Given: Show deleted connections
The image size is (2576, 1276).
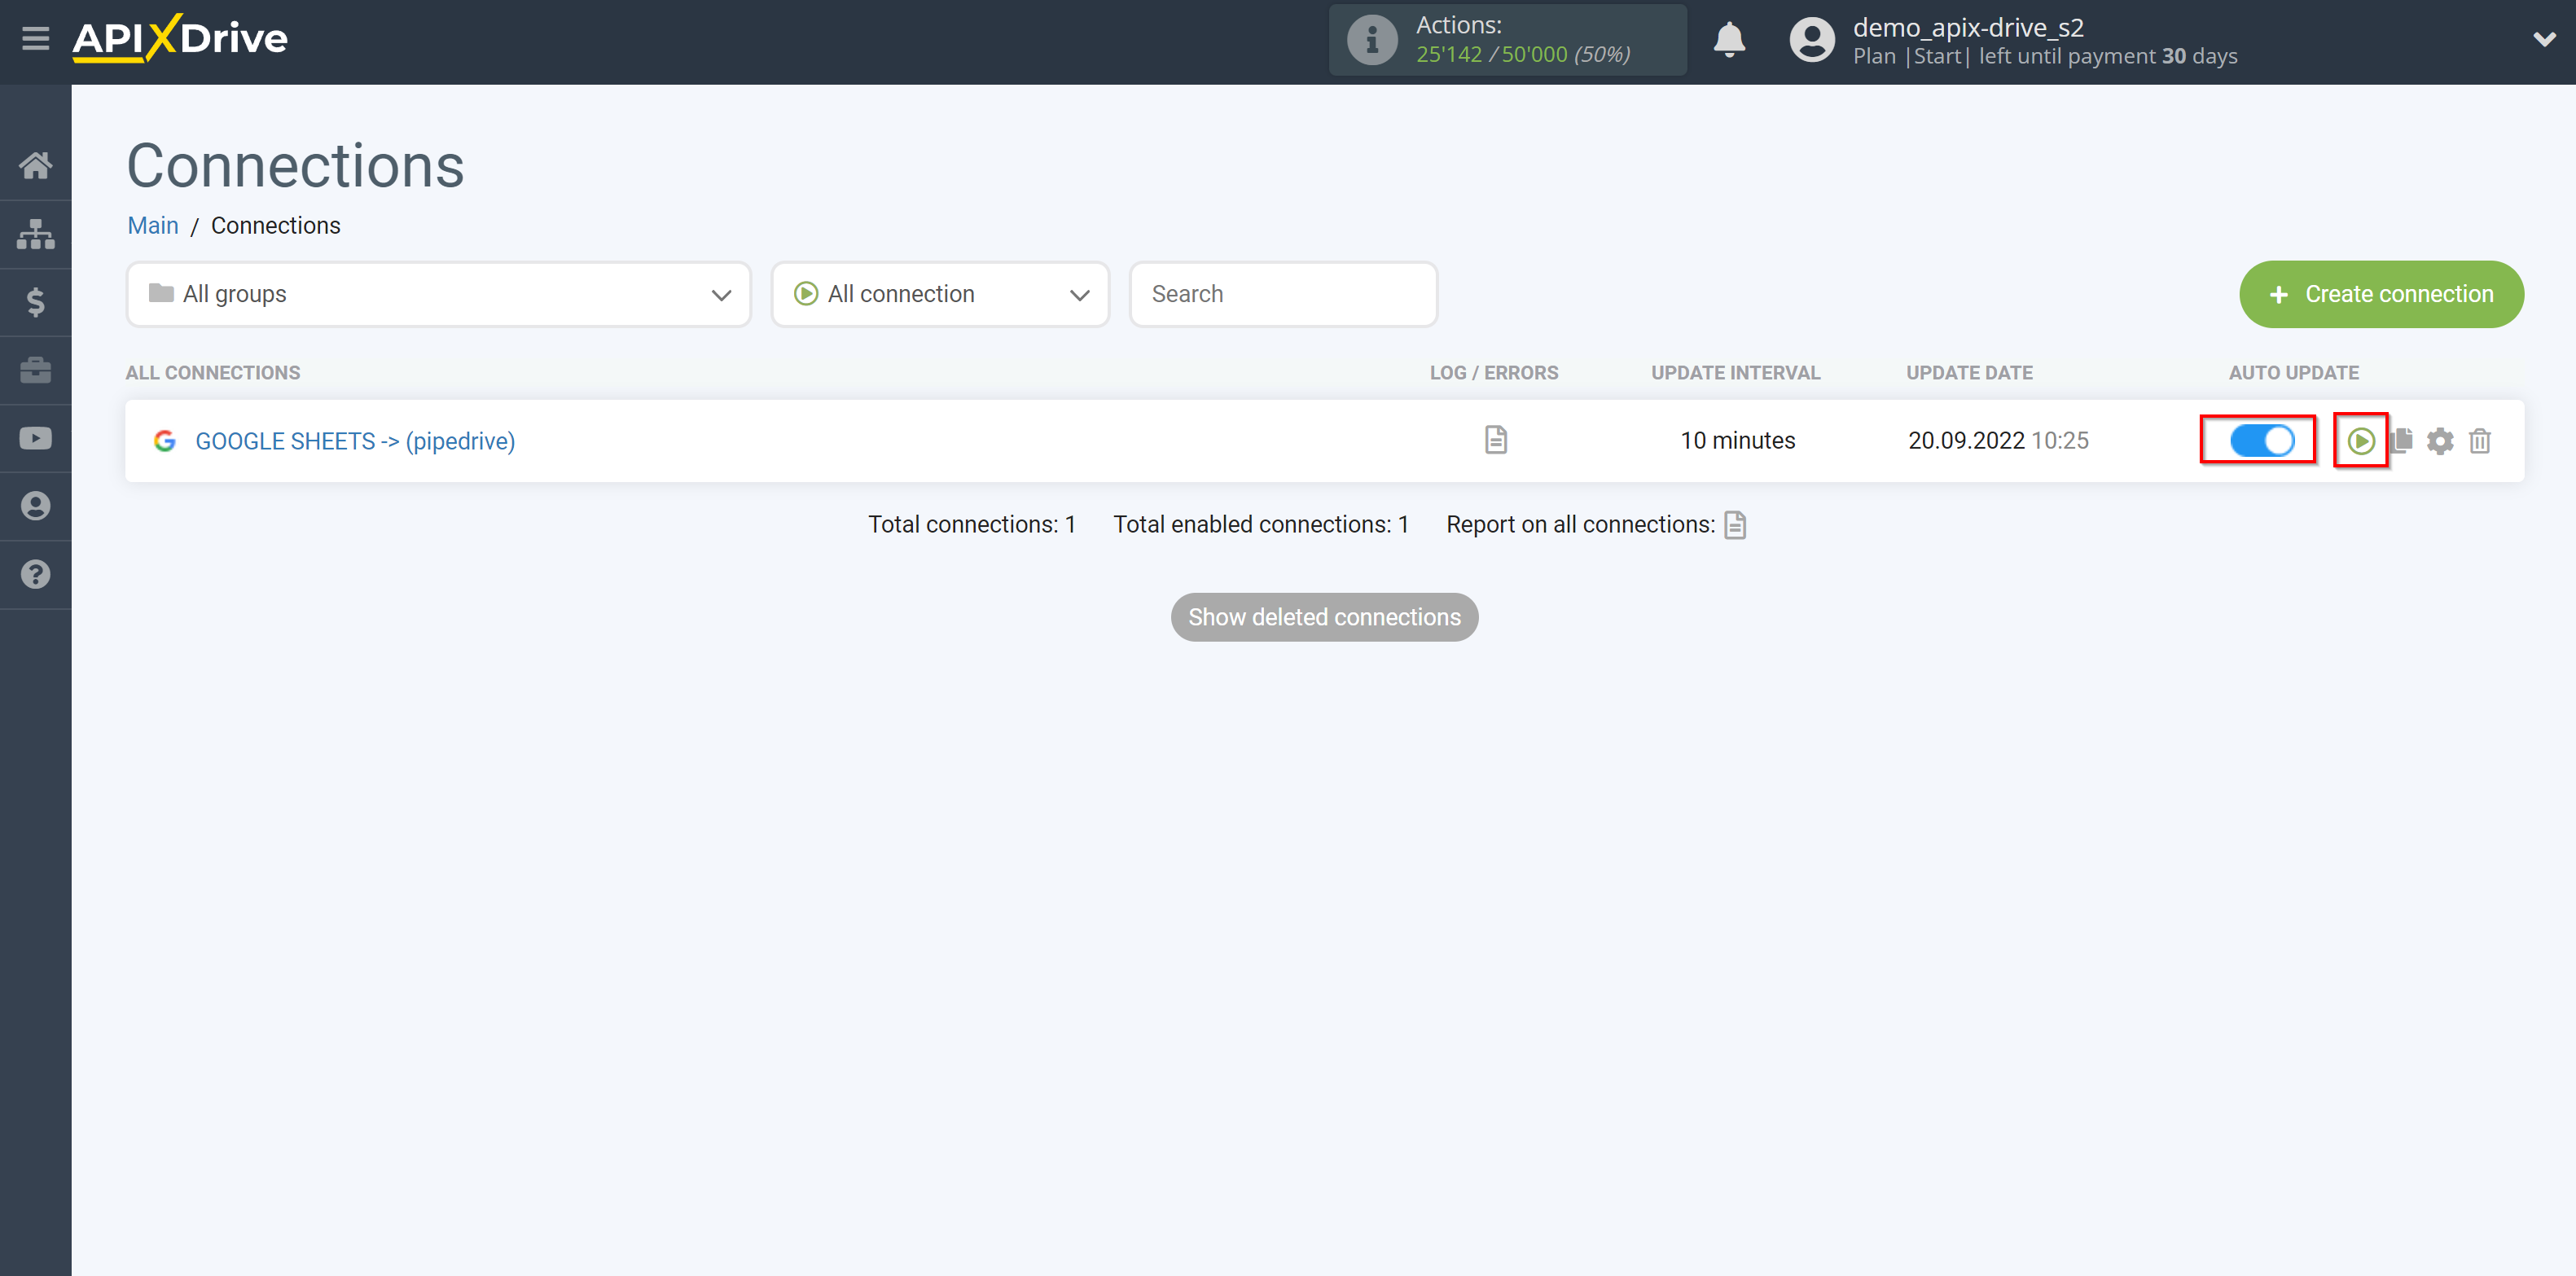Looking at the screenshot, I should [x=1324, y=616].
